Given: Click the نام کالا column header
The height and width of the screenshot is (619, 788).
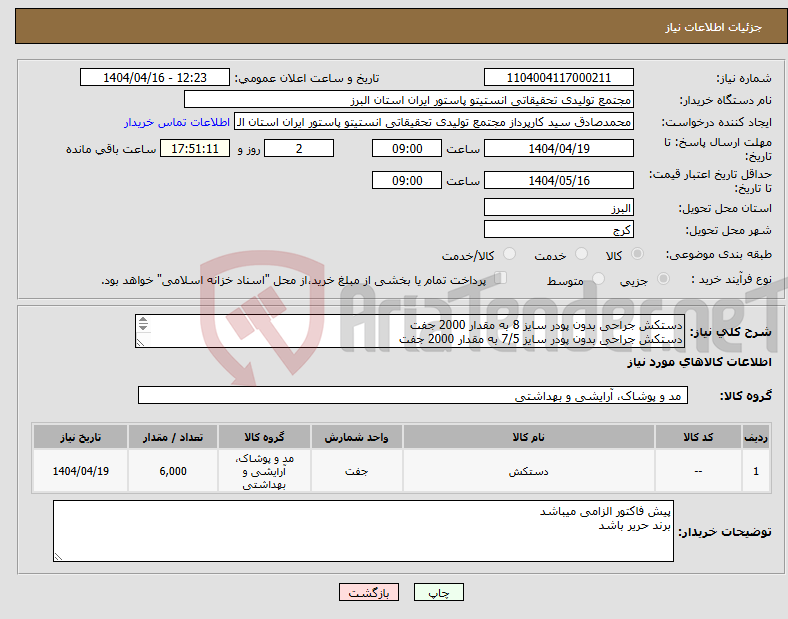Looking at the screenshot, I should coord(528,437).
